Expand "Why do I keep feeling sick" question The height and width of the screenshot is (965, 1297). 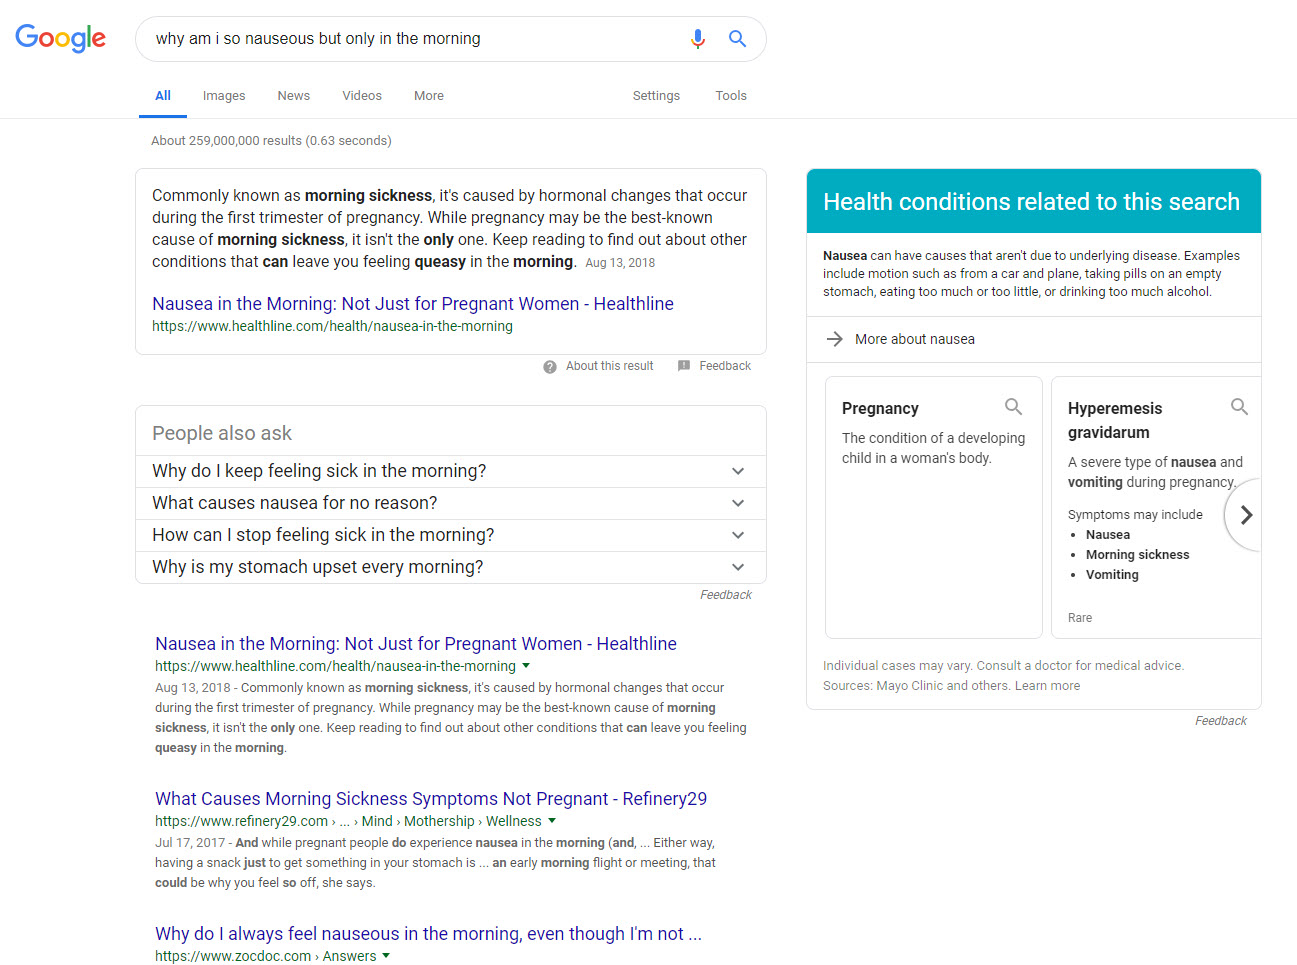[738, 471]
